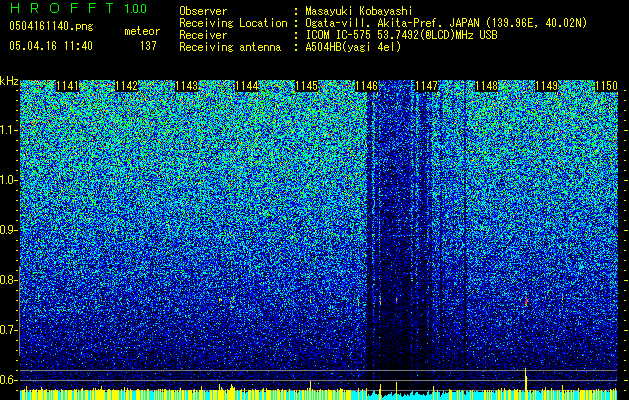Click the meteor count 137
This screenshot has height=400, width=629.
pyautogui.click(x=148, y=46)
